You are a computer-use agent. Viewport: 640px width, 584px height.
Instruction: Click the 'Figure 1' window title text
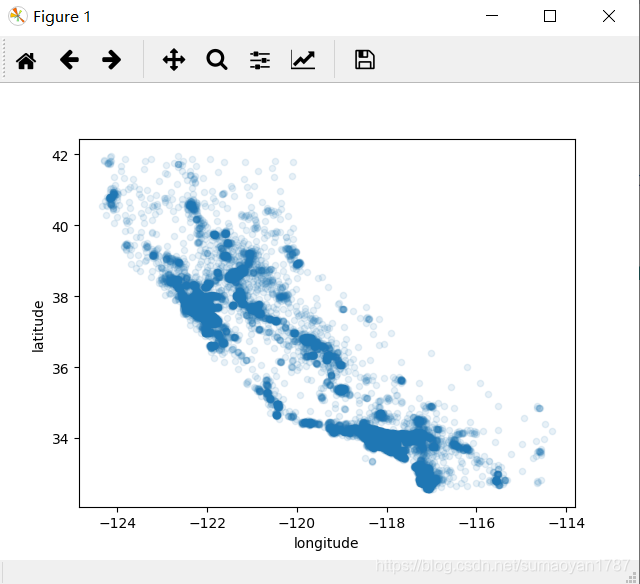[62, 17]
